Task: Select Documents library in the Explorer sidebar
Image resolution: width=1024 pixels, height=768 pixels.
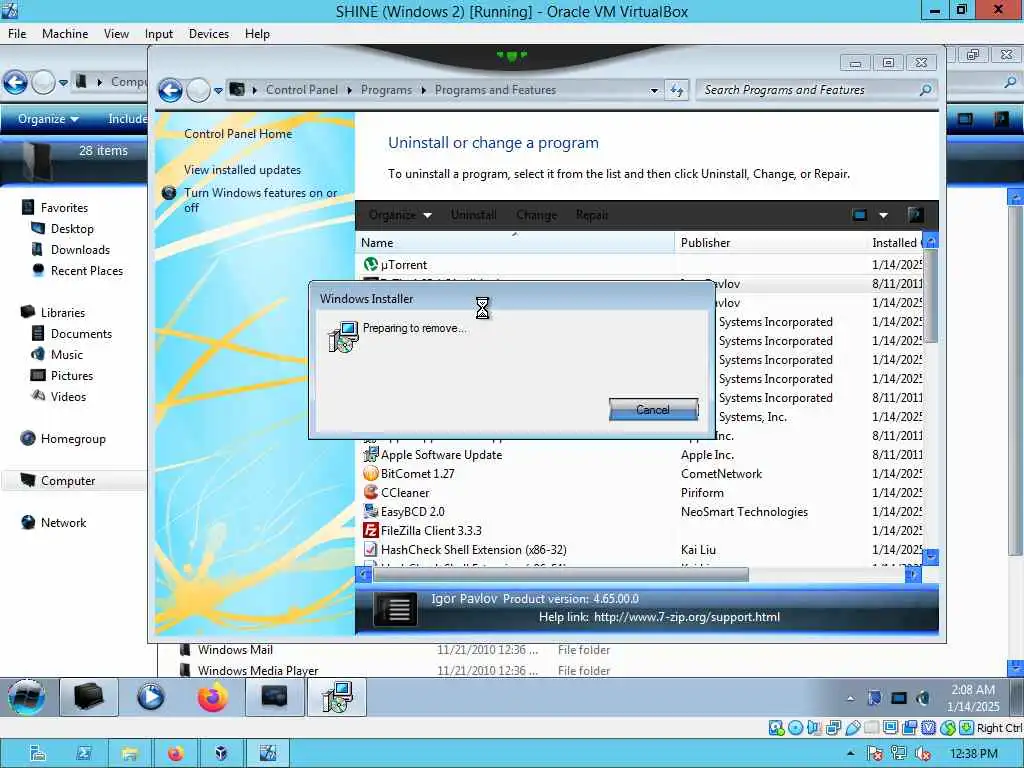Action: (81, 334)
